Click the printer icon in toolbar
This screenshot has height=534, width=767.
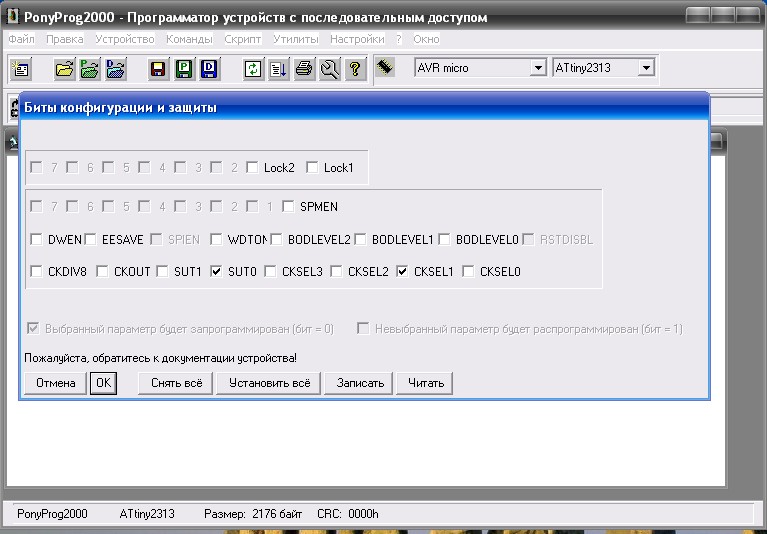coord(304,68)
